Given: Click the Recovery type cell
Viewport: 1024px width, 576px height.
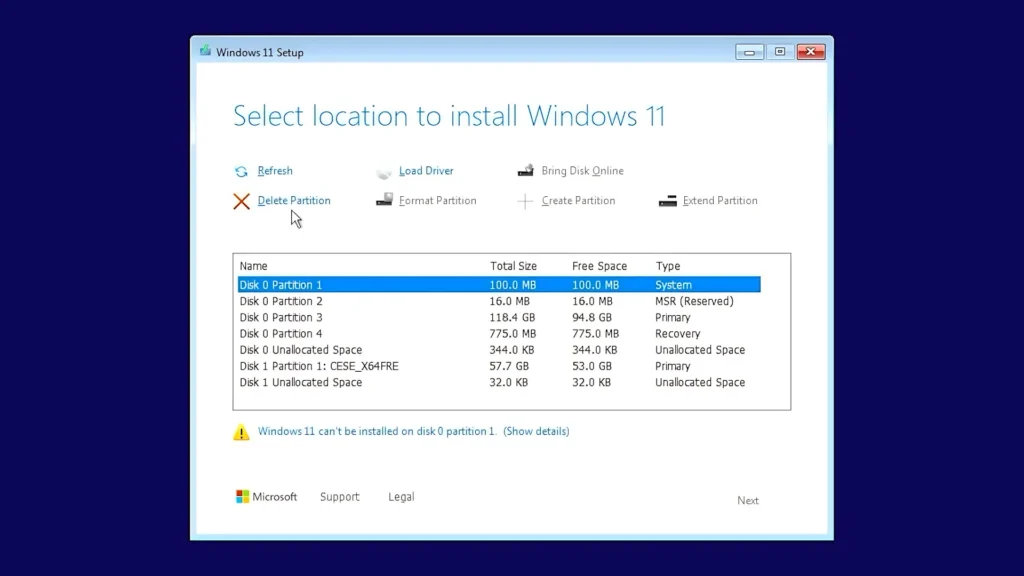Looking at the screenshot, I should [677, 334].
